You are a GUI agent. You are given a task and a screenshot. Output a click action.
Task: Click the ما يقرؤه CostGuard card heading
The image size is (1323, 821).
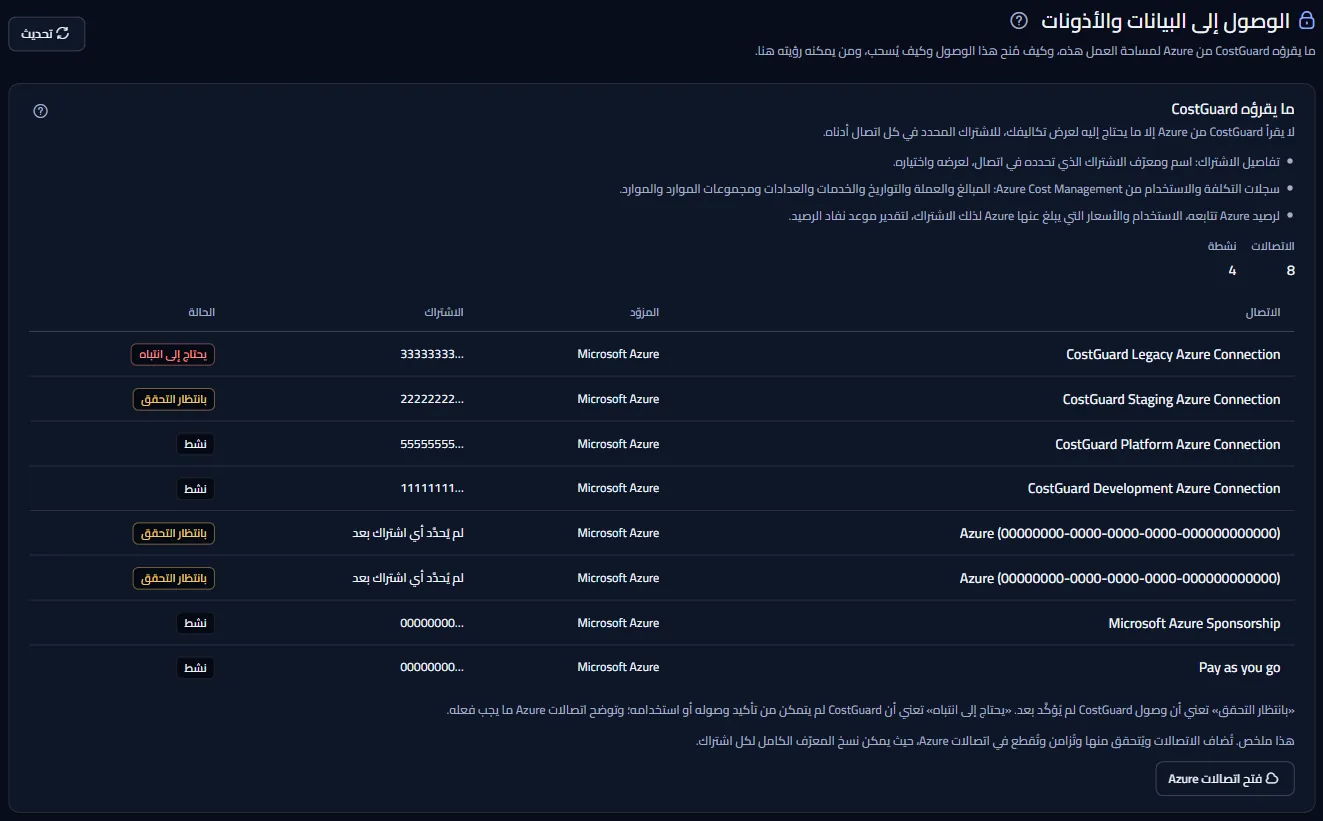[x=1233, y=109]
